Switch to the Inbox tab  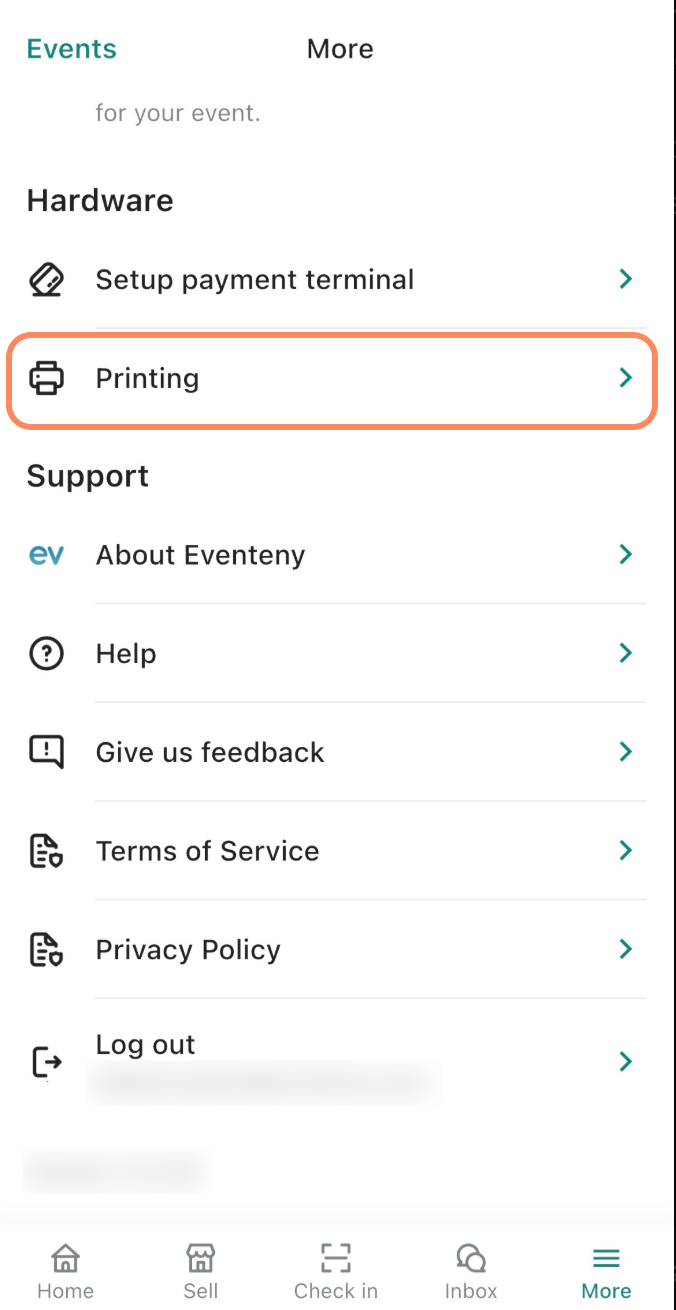point(471,1272)
